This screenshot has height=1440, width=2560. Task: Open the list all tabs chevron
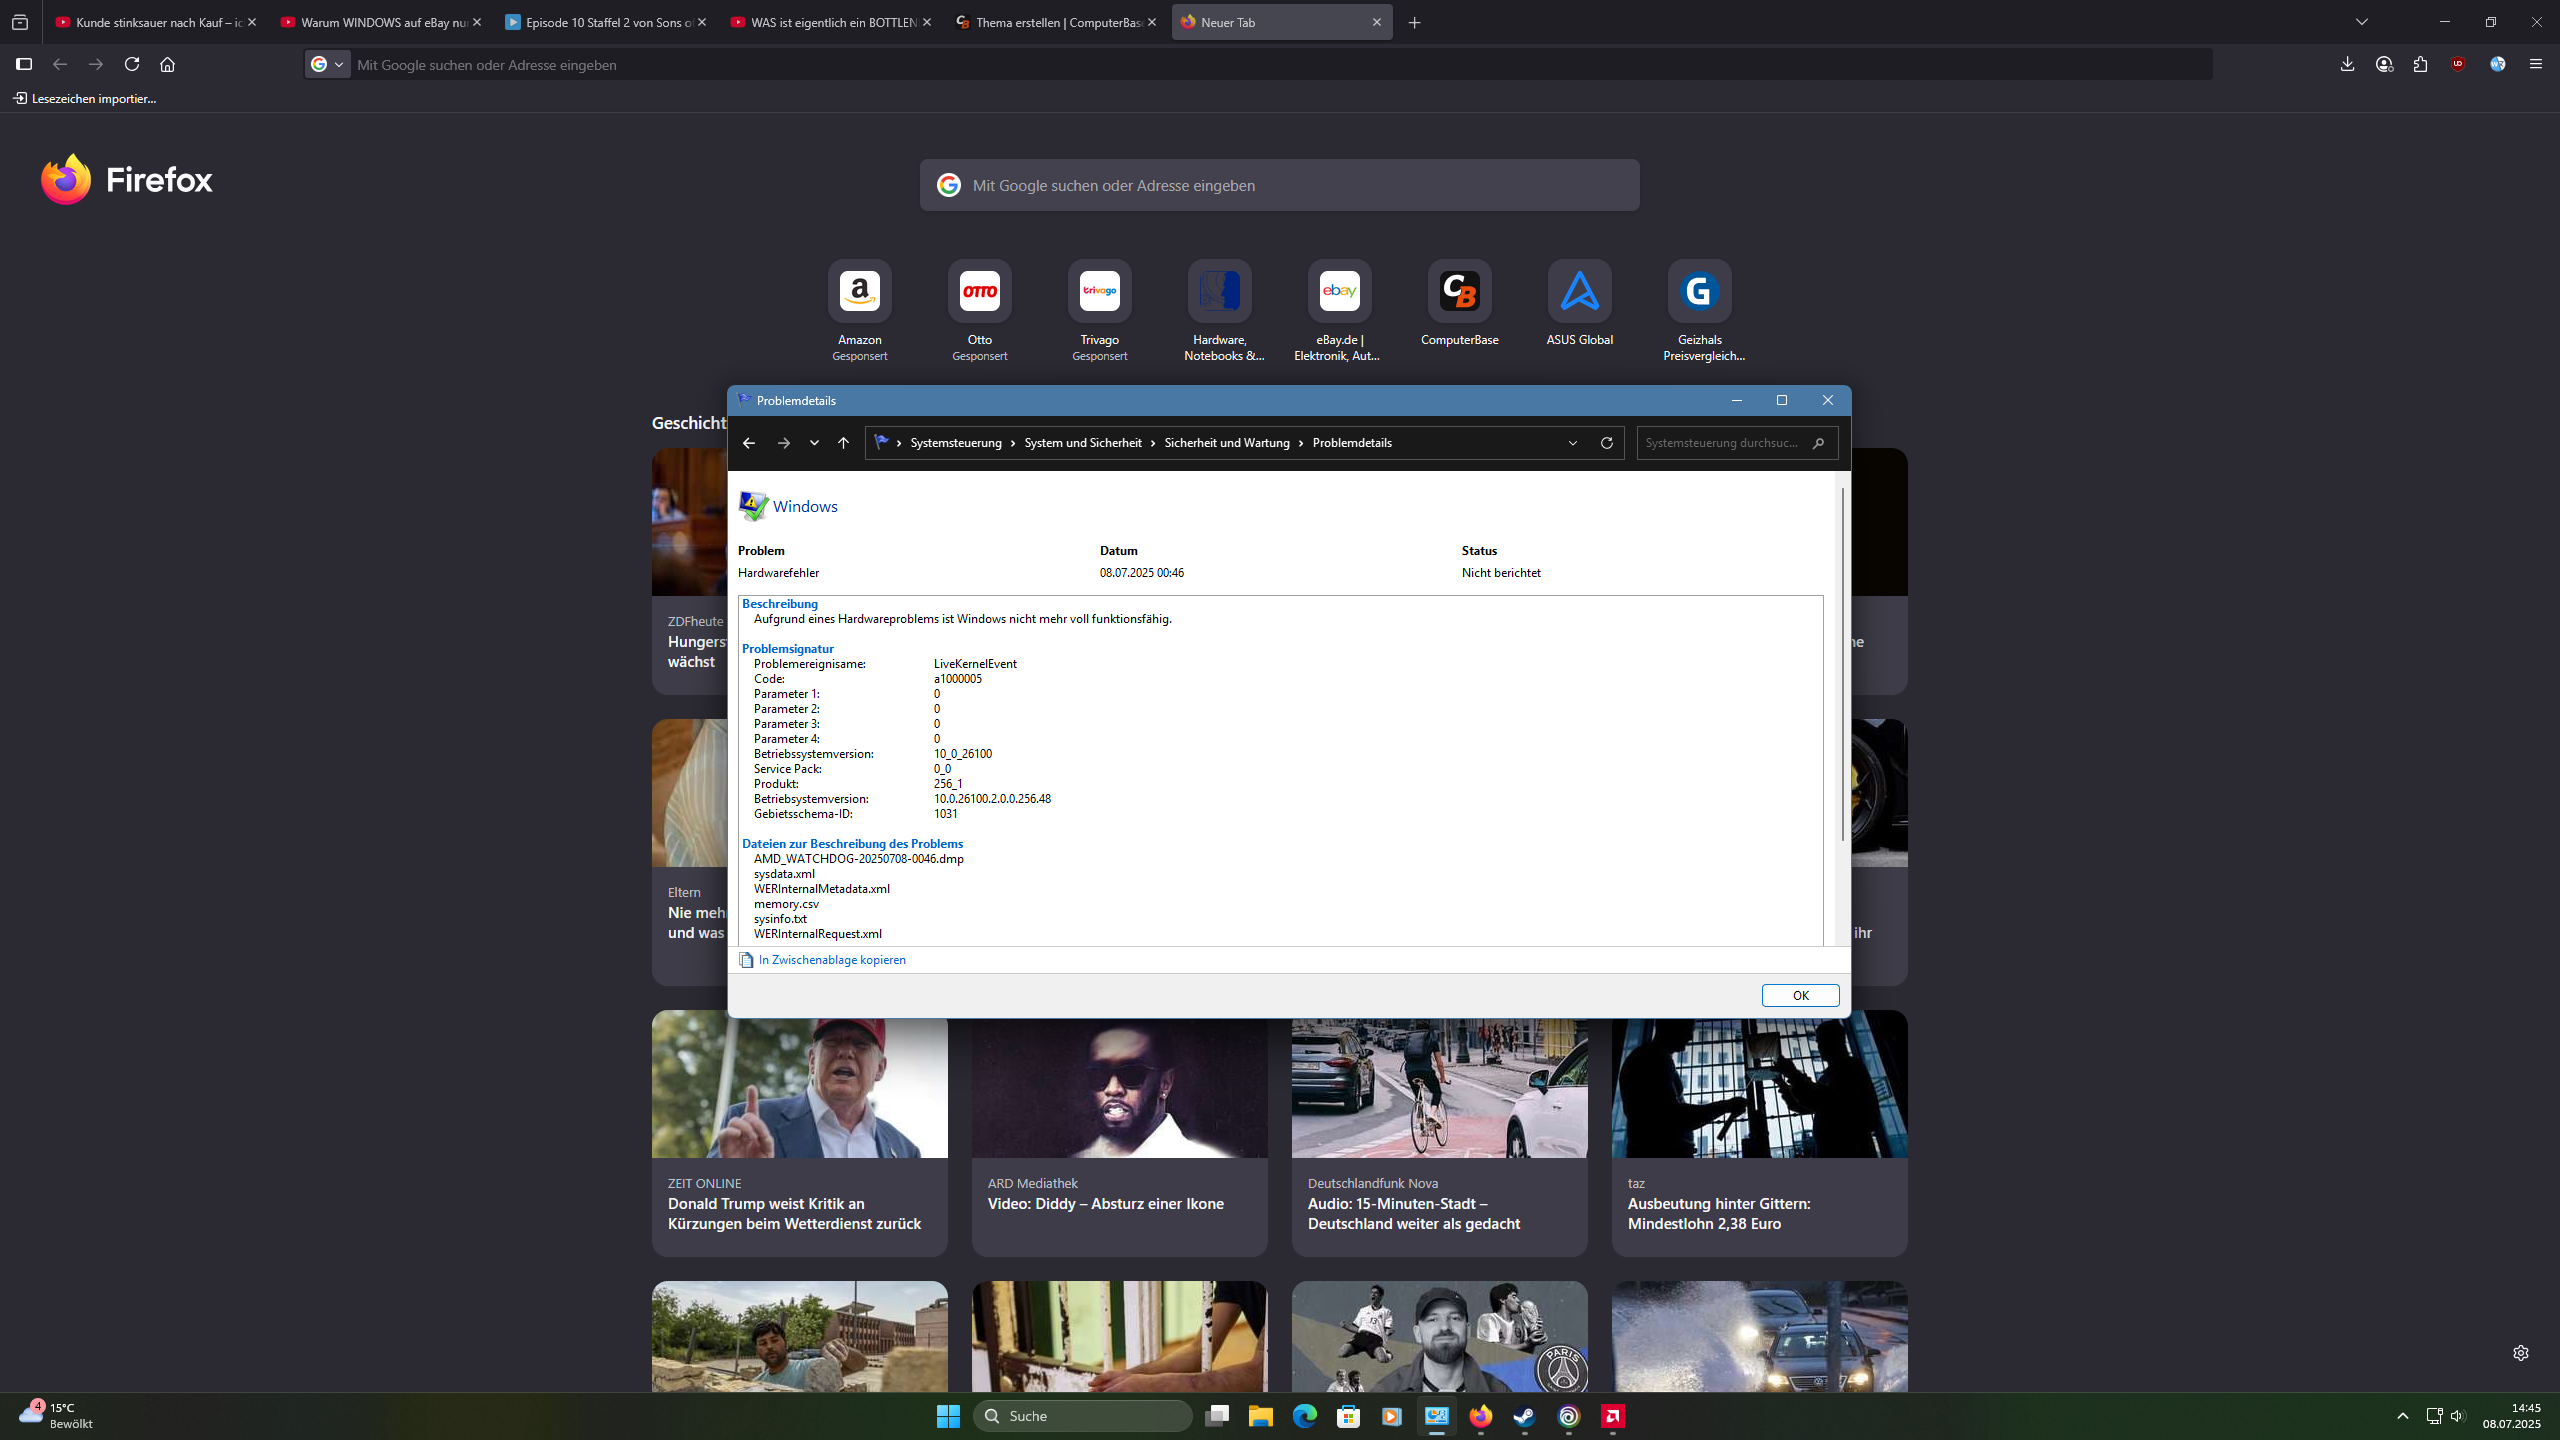point(2362,22)
